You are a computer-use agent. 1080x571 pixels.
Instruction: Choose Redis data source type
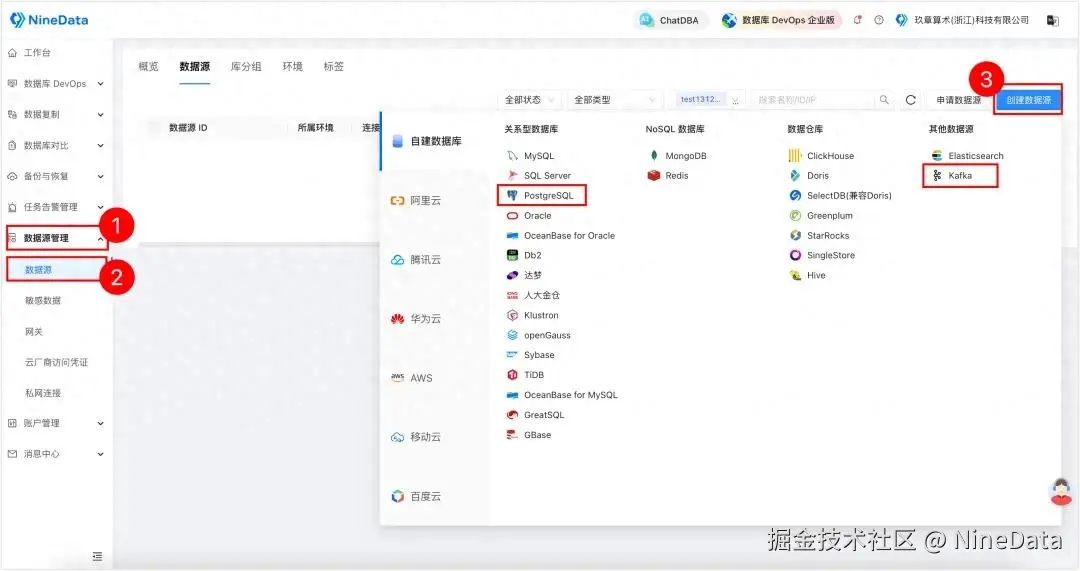(668, 176)
